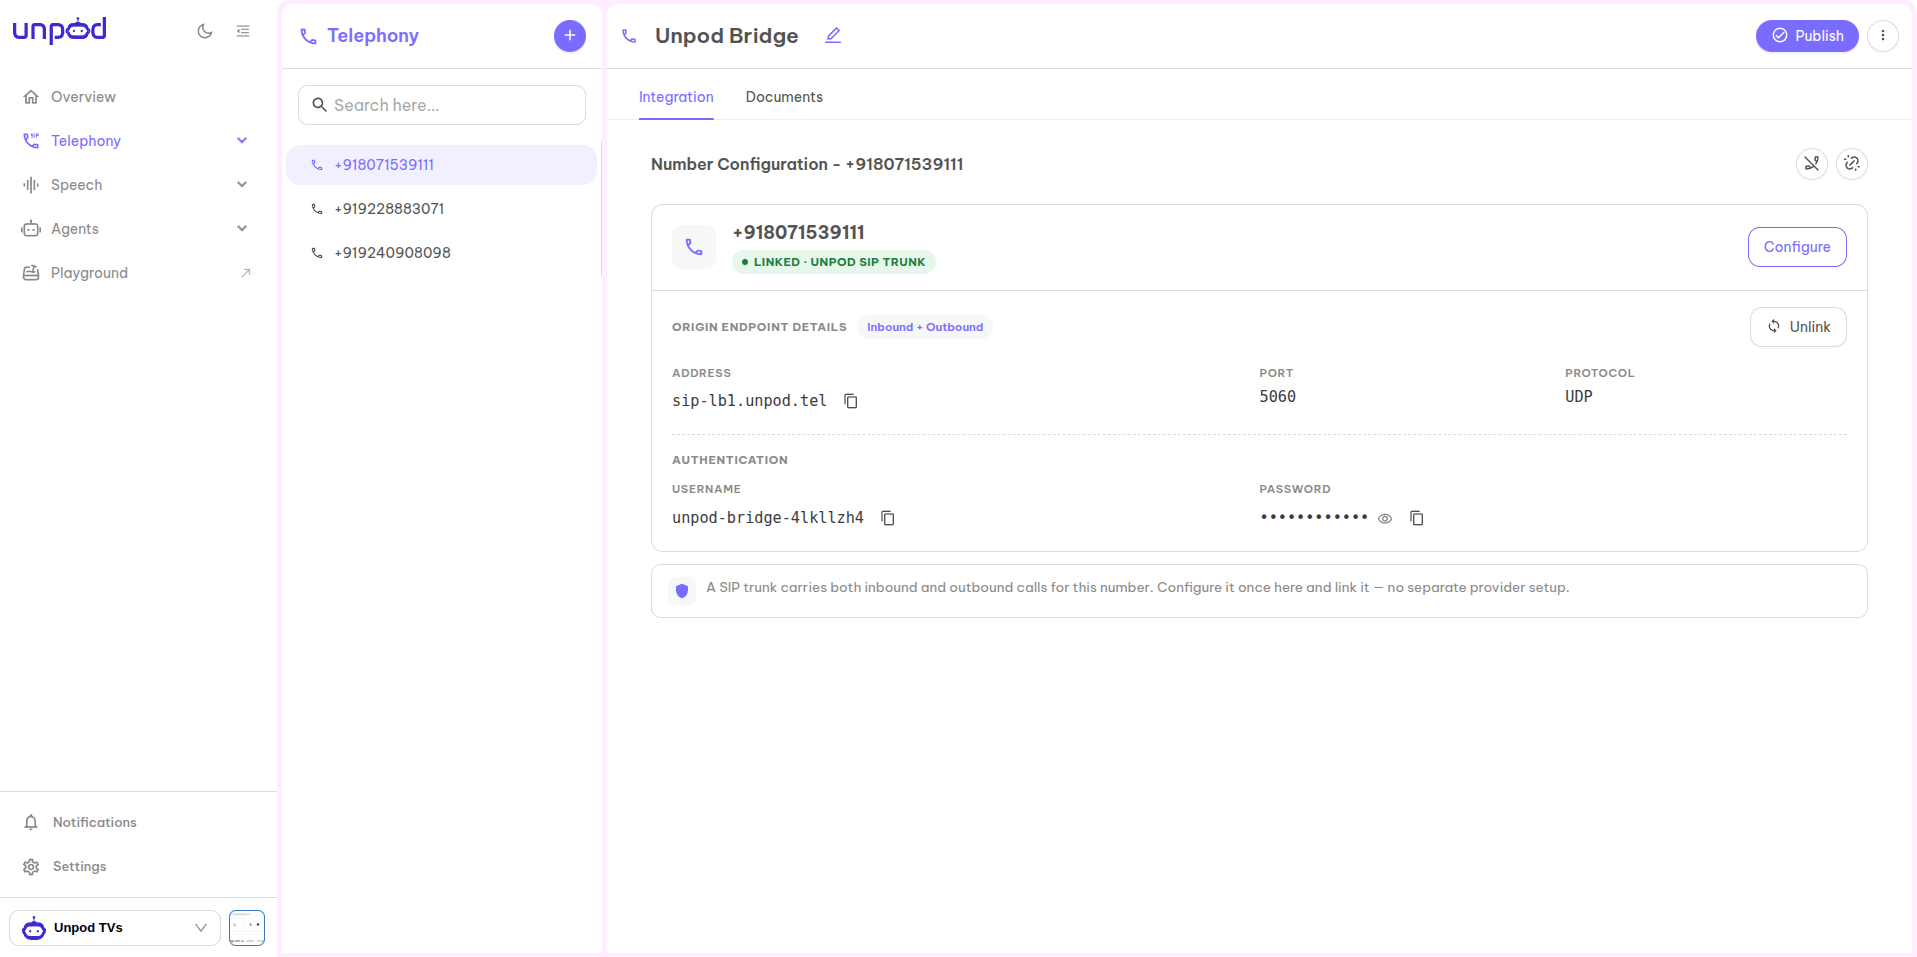The height and width of the screenshot is (957, 1917).
Task: Click the Configure button
Action: tap(1797, 247)
